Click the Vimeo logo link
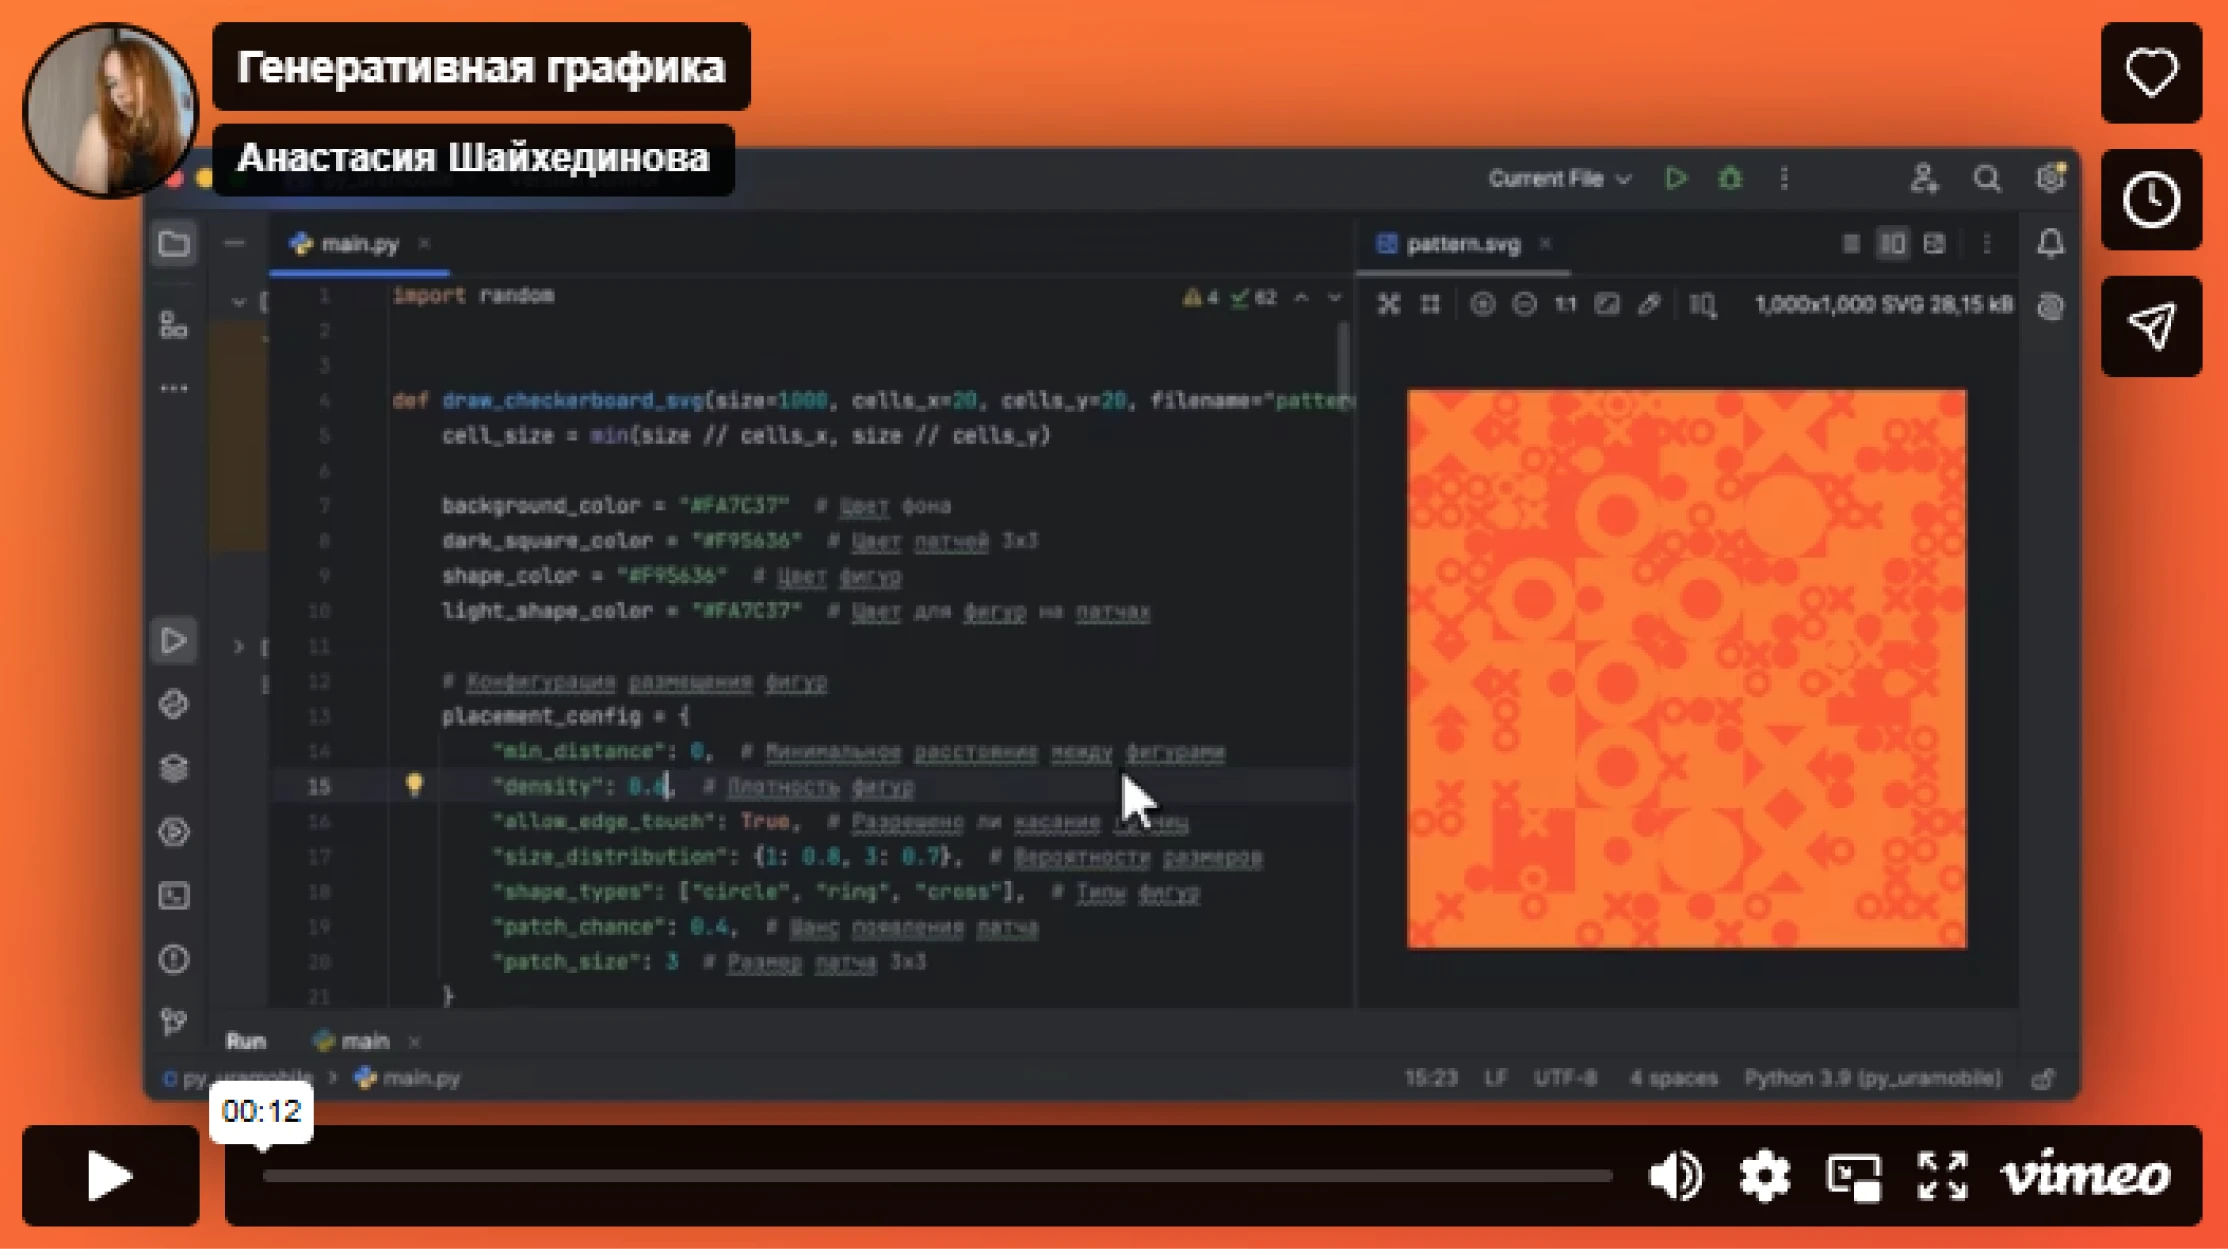This screenshot has width=2228, height=1249. pyautogui.click(x=2086, y=1175)
